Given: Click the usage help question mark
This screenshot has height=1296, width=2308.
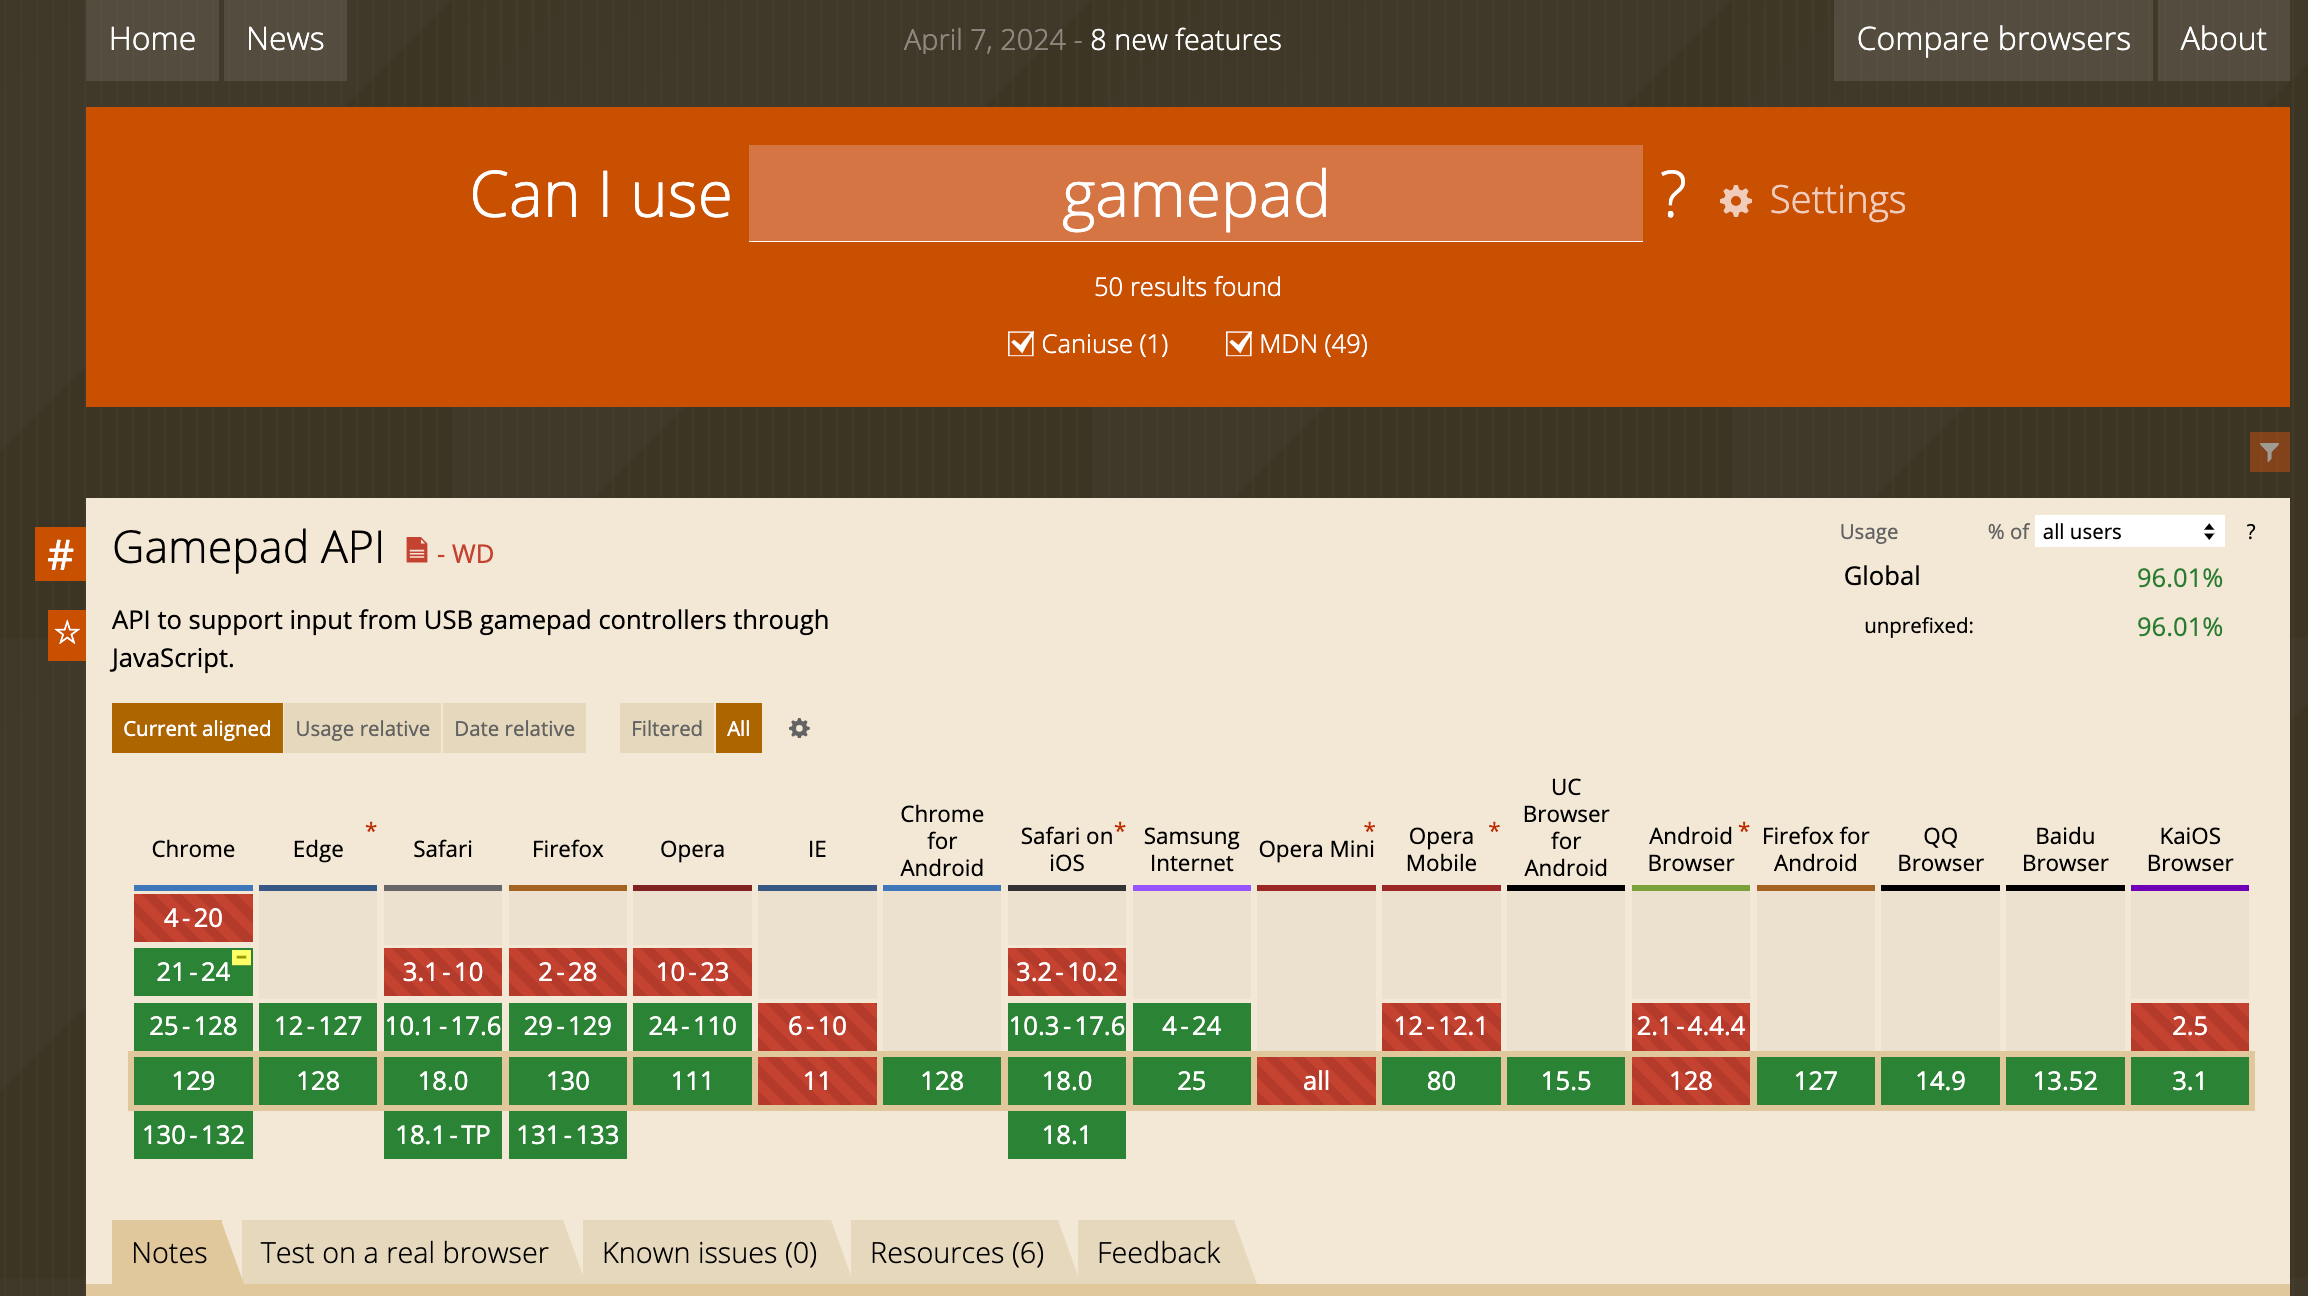Looking at the screenshot, I should [2250, 532].
